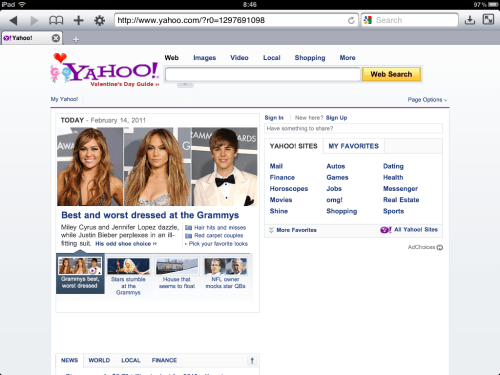The image size is (500, 375).
Task: Open the Horoscopes link
Action: click(289, 189)
